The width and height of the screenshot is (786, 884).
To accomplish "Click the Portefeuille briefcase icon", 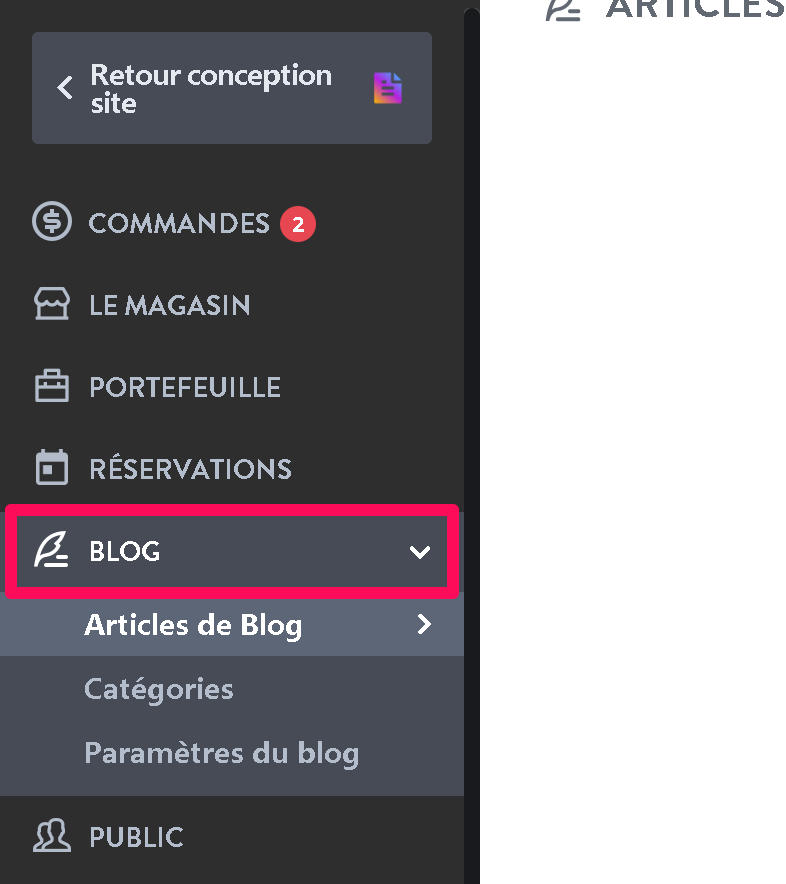I will click(x=52, y=386).
